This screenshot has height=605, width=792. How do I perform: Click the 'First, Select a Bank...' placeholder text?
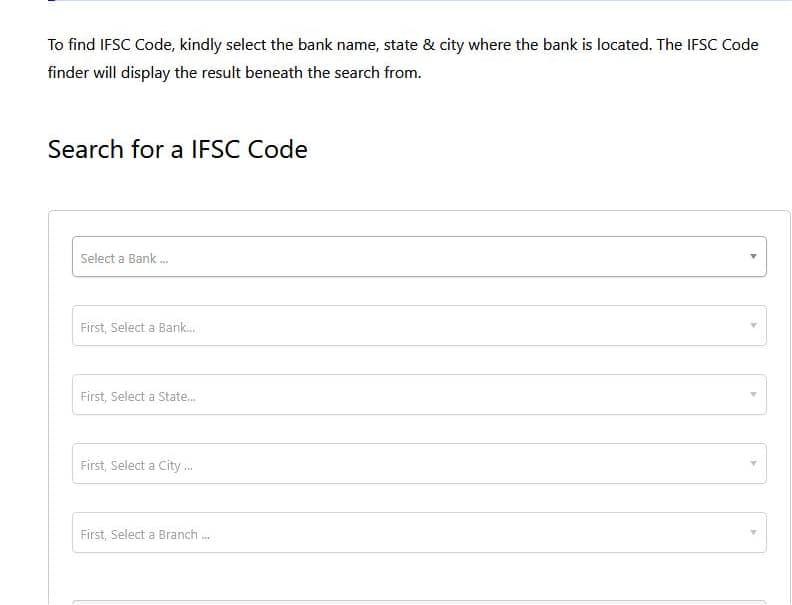coord(138,327)
